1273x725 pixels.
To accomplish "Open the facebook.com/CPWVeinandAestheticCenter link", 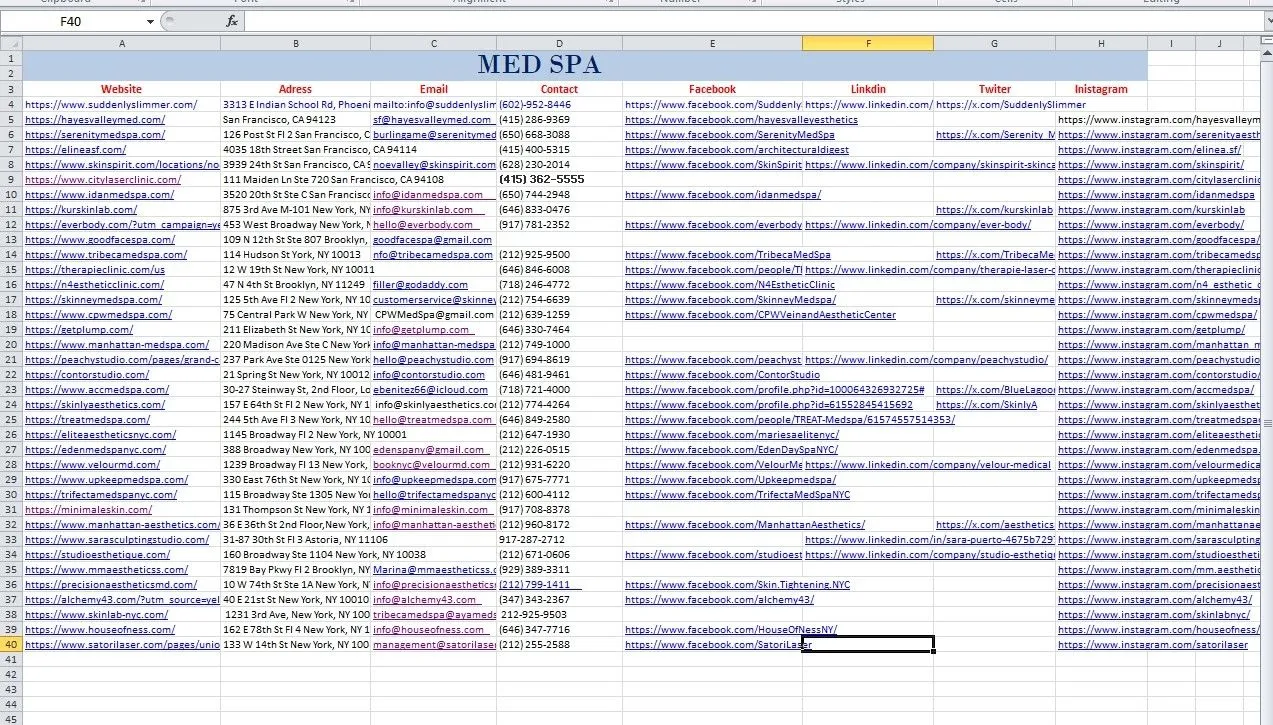I will point(760,314).
